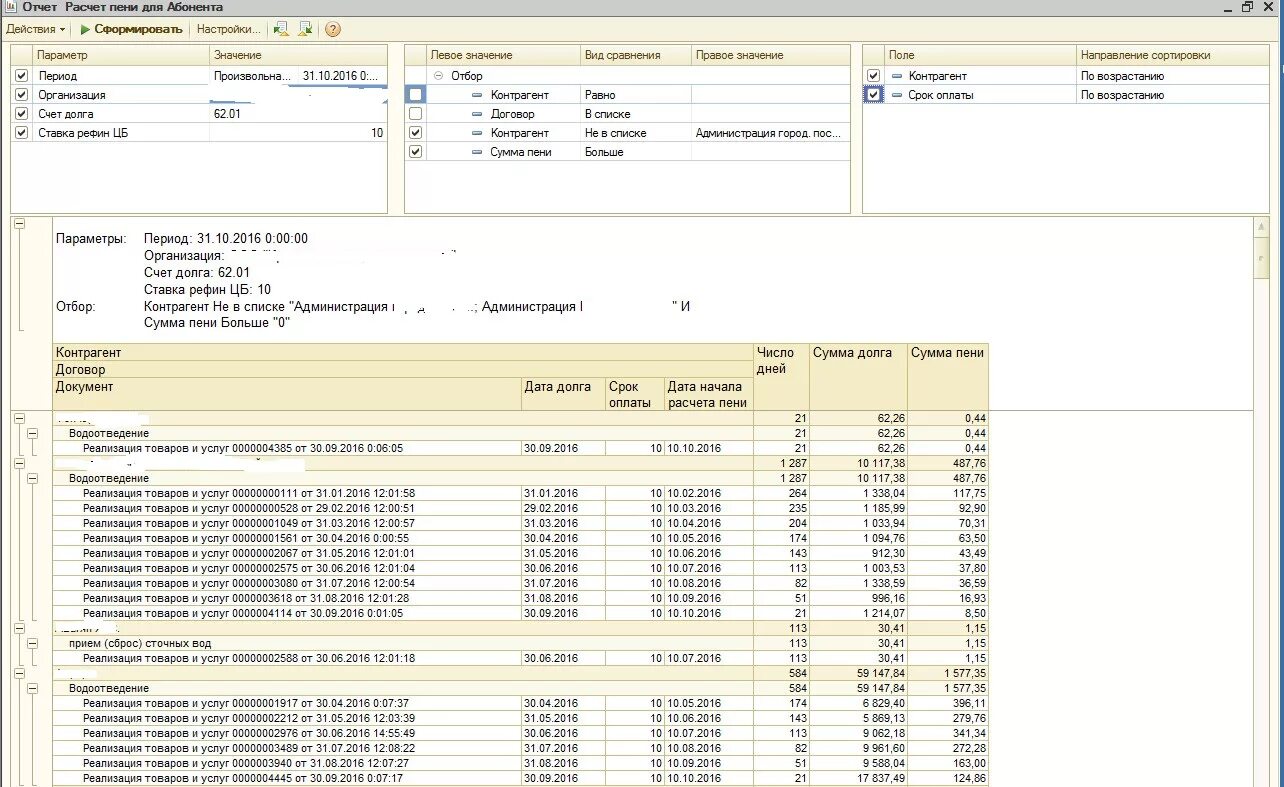Toggle the Контрагент sort field checkbox
Image resolution: width=1284 pixels, height=787 pixels.
(874, 76)
